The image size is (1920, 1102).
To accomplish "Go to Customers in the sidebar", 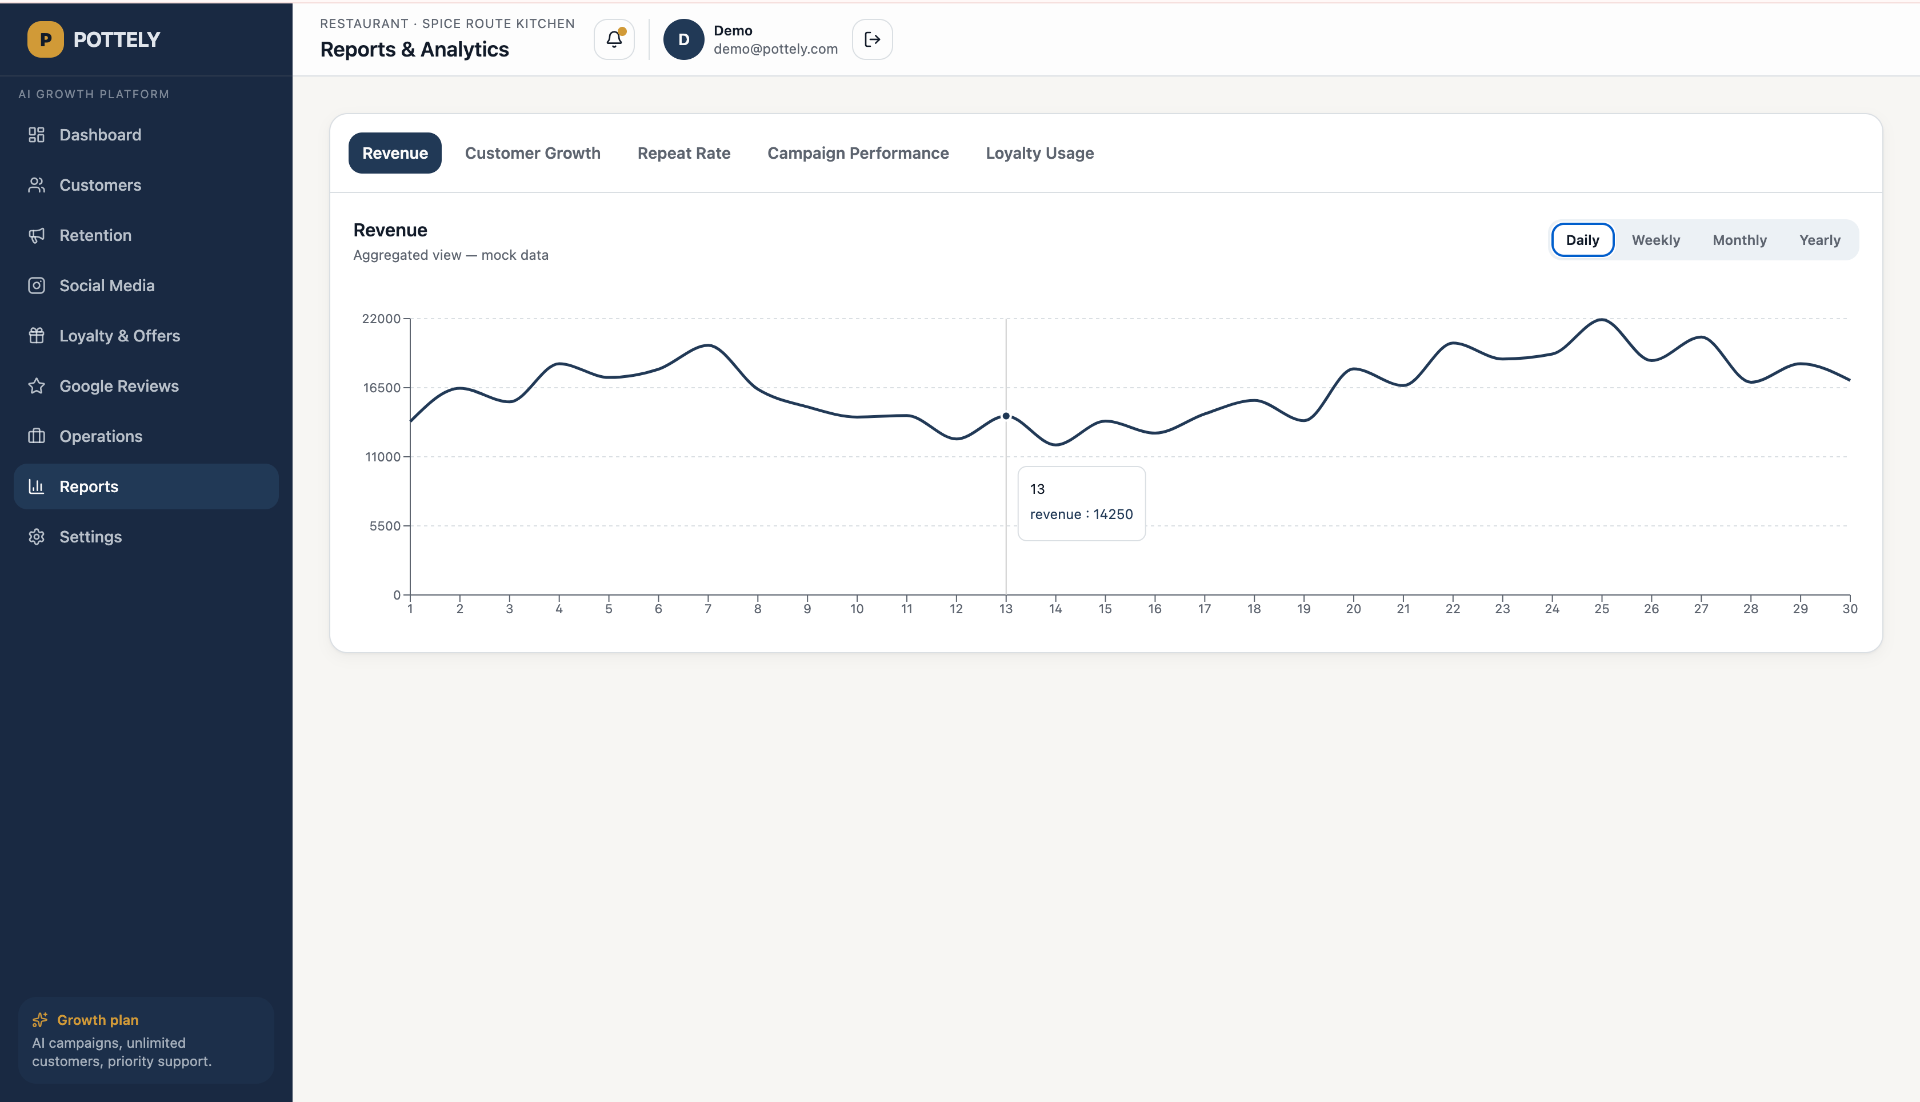I will [x=146, y=185].
